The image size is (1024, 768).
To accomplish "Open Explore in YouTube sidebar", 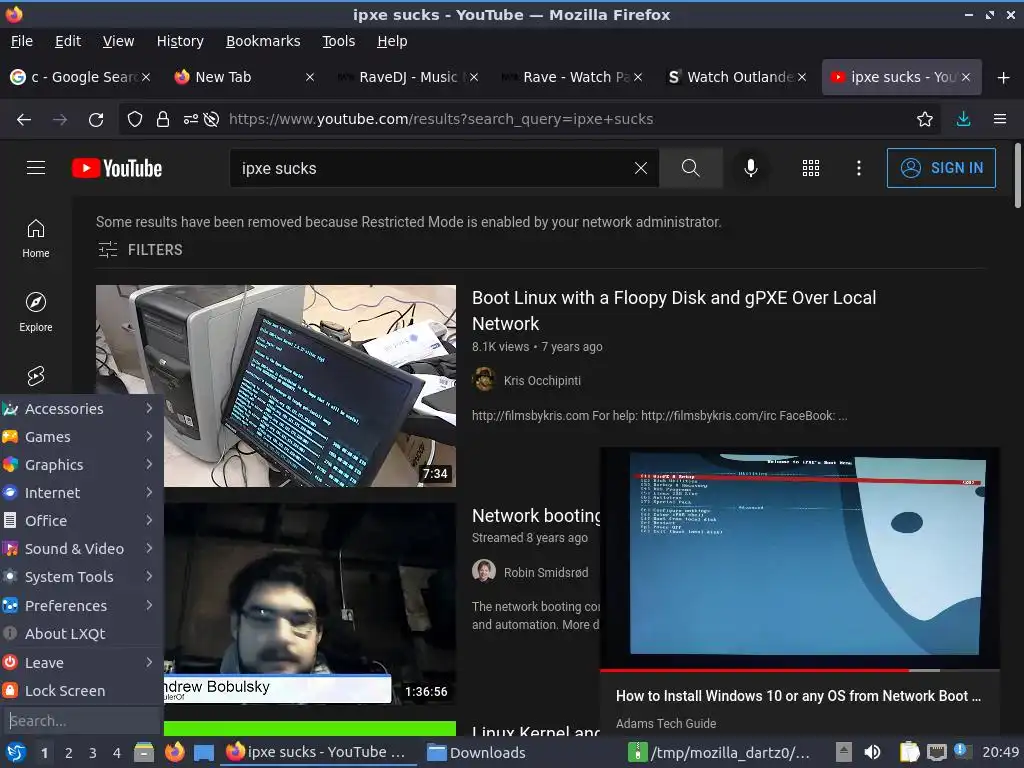I will [36, 312].
